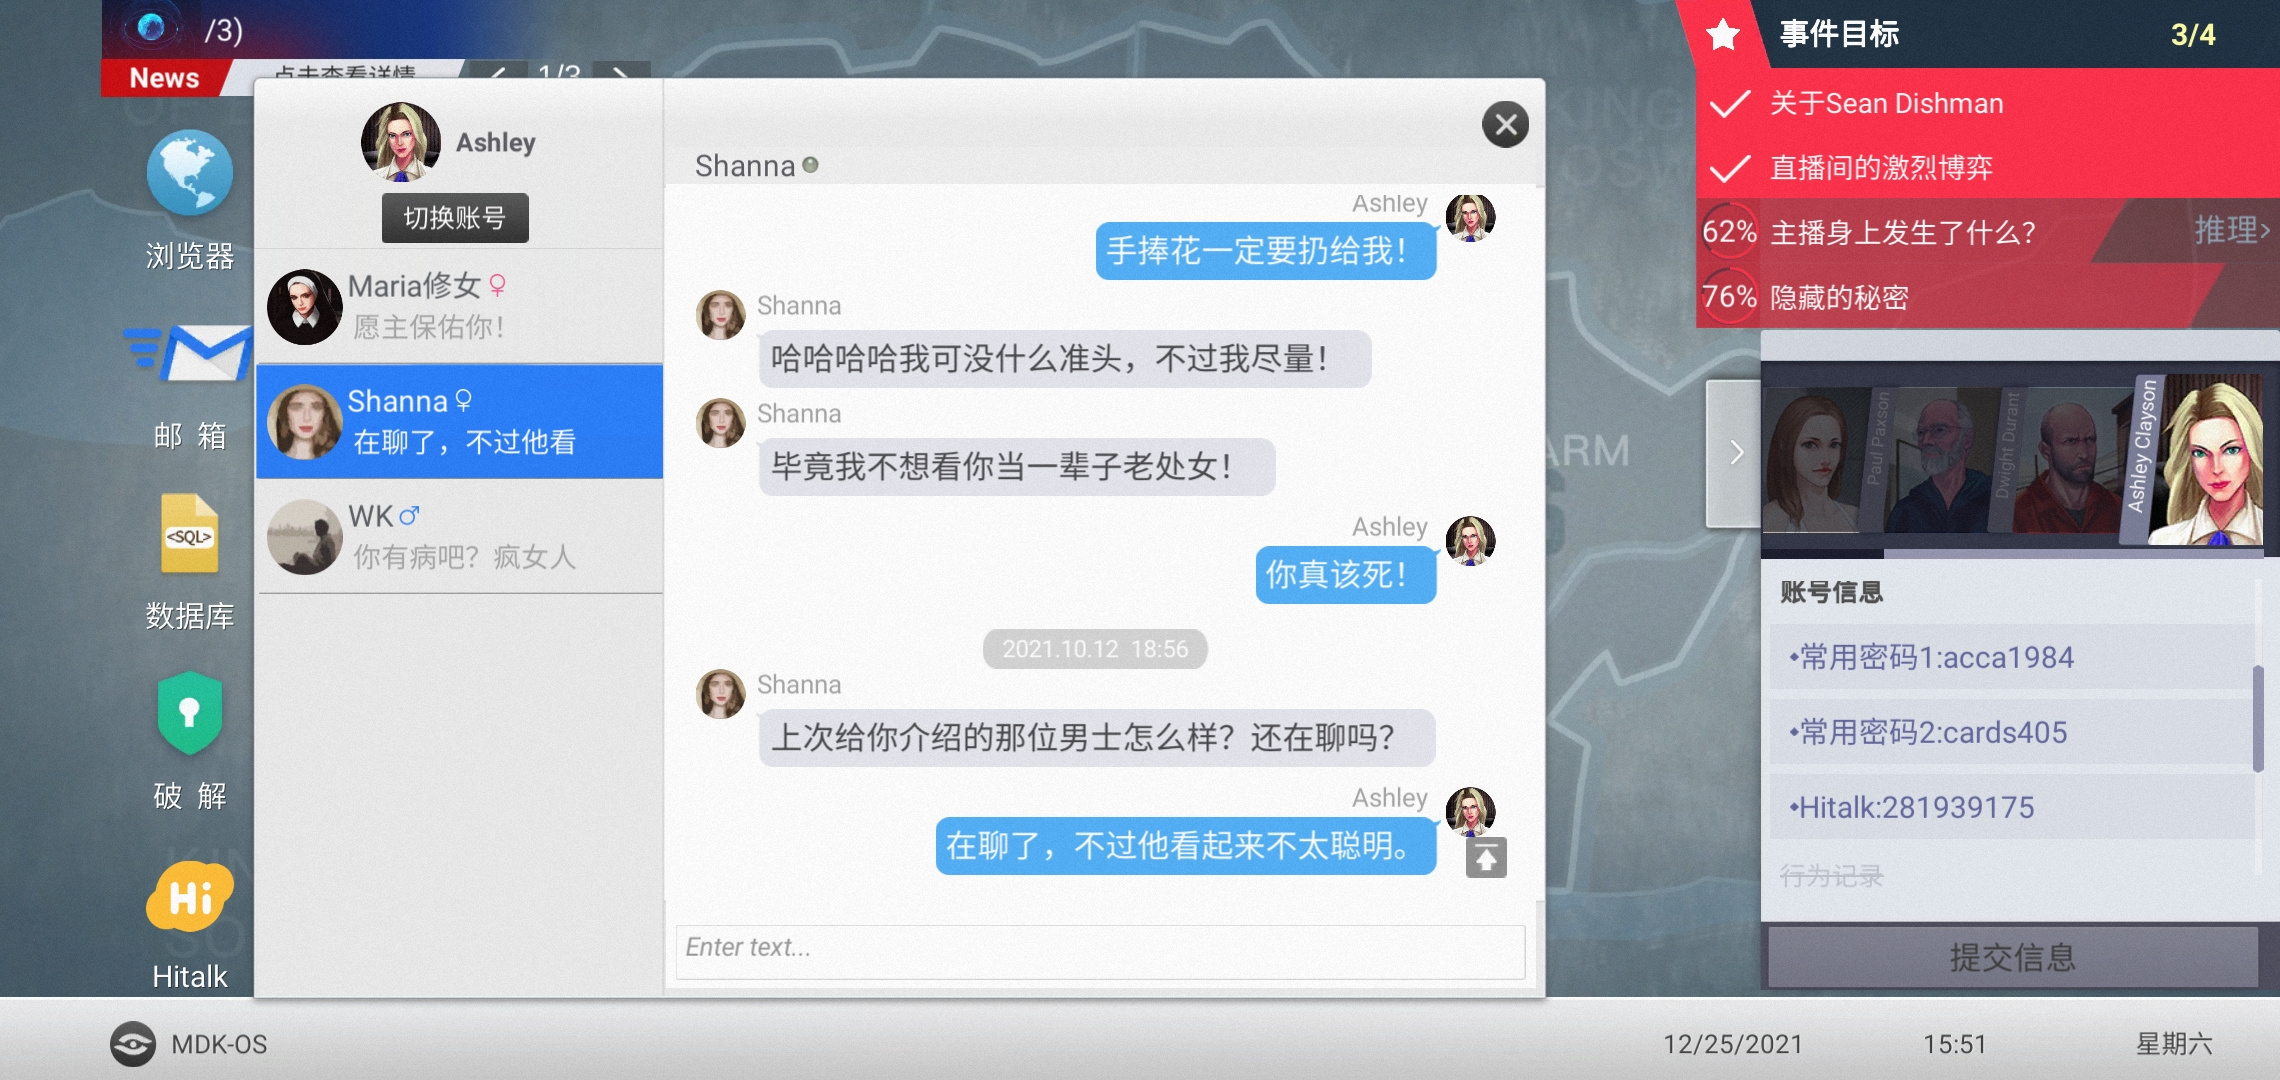
Task: Click the 上次给你介绍的那位男士怎么样 message
Action: (1097, 737)
